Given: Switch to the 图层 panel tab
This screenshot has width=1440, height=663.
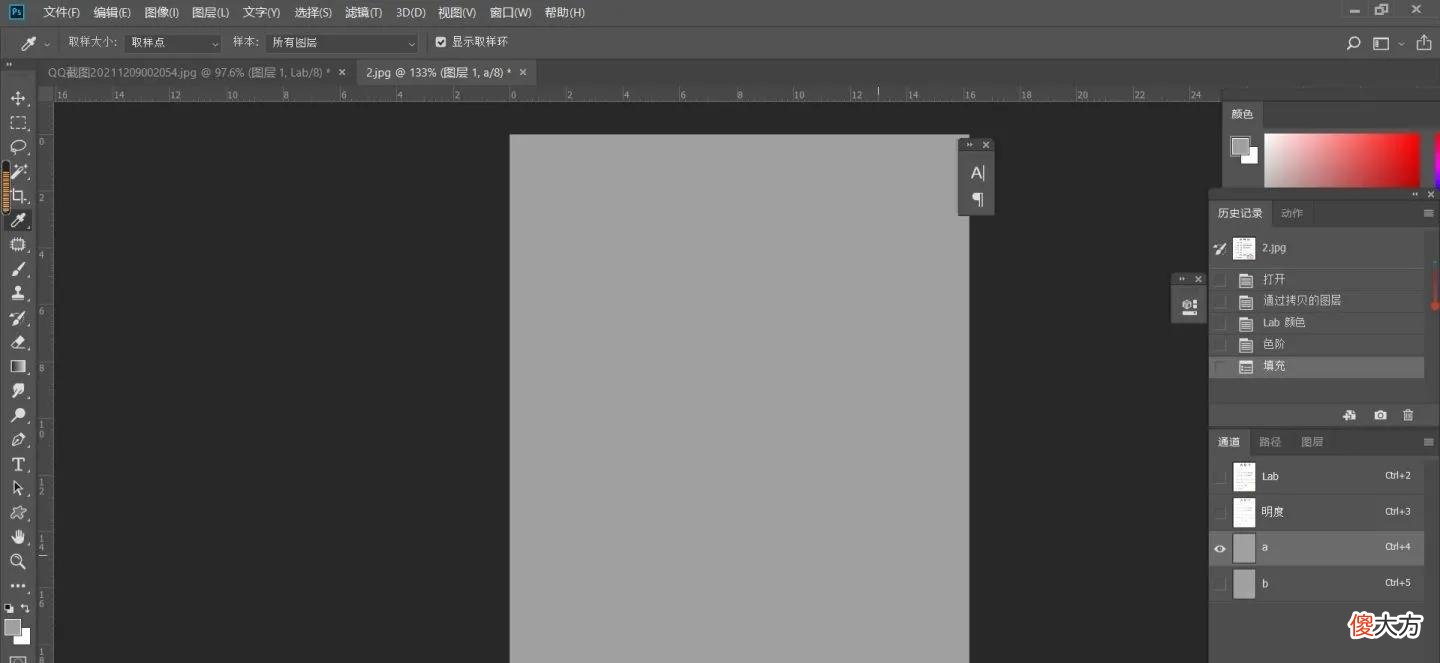Looking at the screenshot, I should [x=1312, y=442].
